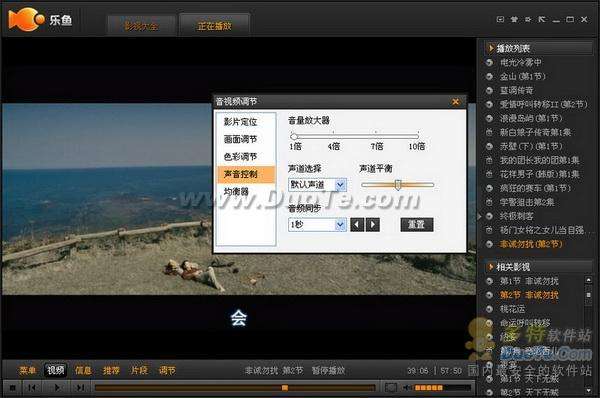Click the 声道平衡 balance slider
The width and height of the screenshot is (600, 398).
[x=398, y=185]
